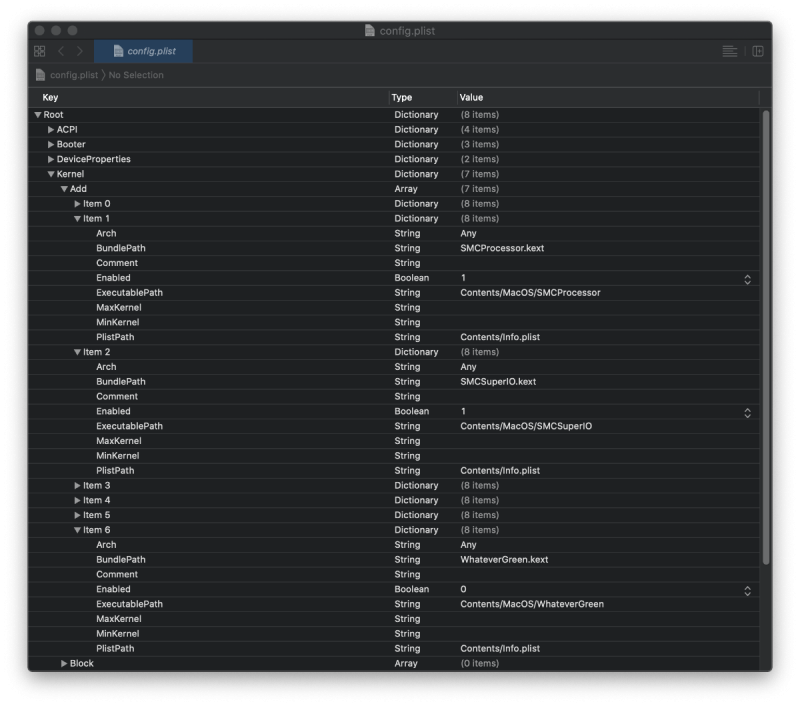This screenshot has height=706, width=800.
Task: Expand the Booter dictionary
Action: [51, 144]
